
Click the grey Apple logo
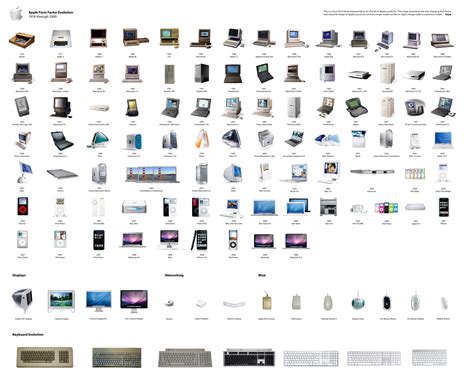coord(16,13)
